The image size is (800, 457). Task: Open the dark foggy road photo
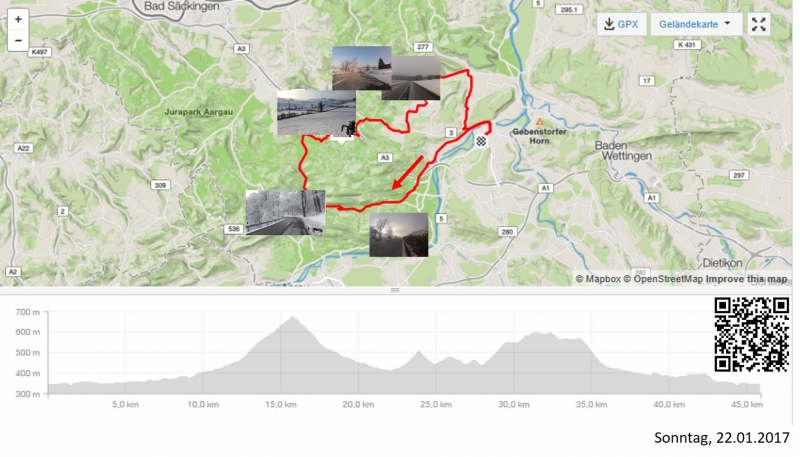click(x=399, y=235)
